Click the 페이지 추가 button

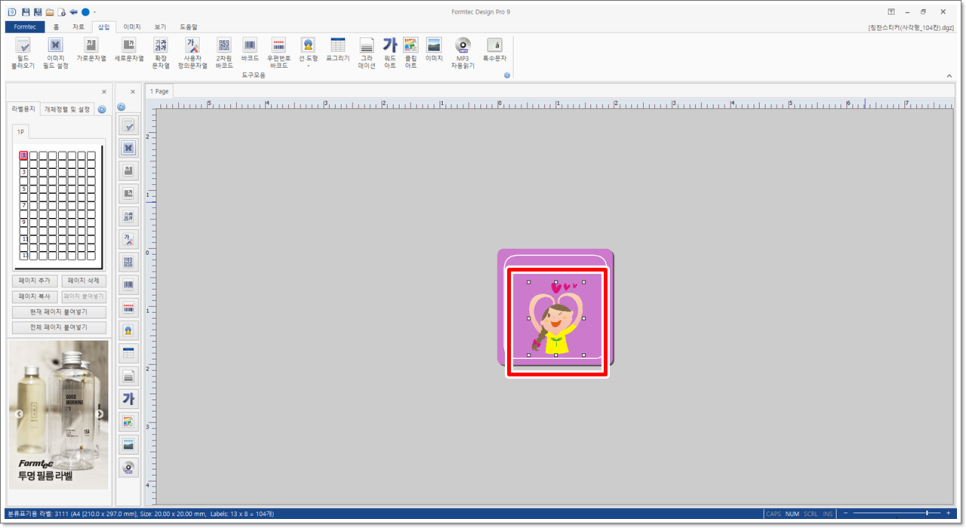point(34,281)
